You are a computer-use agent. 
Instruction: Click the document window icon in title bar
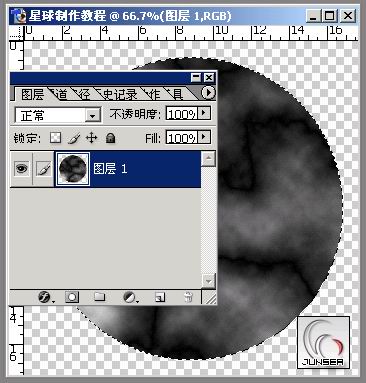click(18, 16)
